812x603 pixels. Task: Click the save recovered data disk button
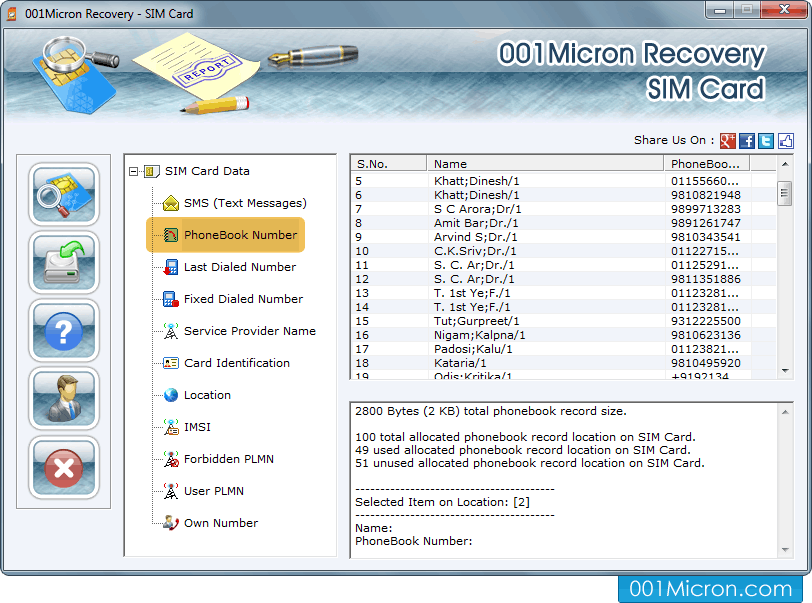pyautogui.click(x=64, y=263)
